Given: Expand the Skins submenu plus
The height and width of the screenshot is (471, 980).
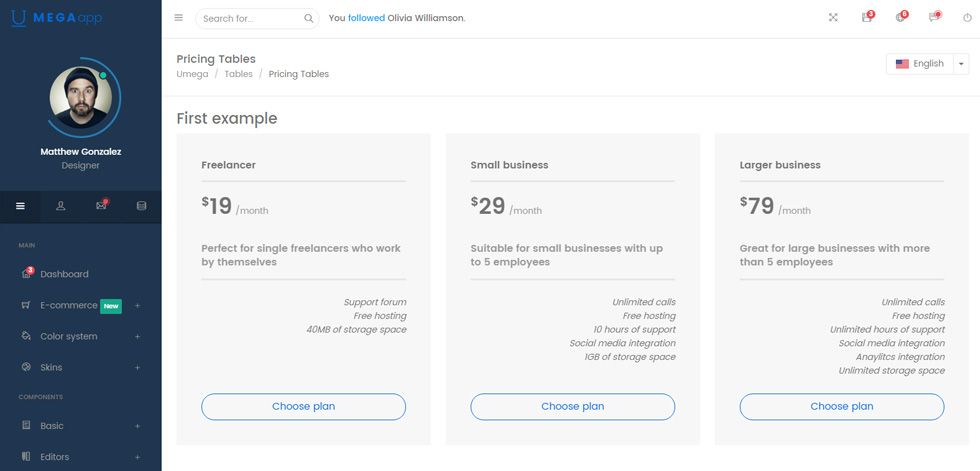Looking at the screenshot, I should point(138,367).
